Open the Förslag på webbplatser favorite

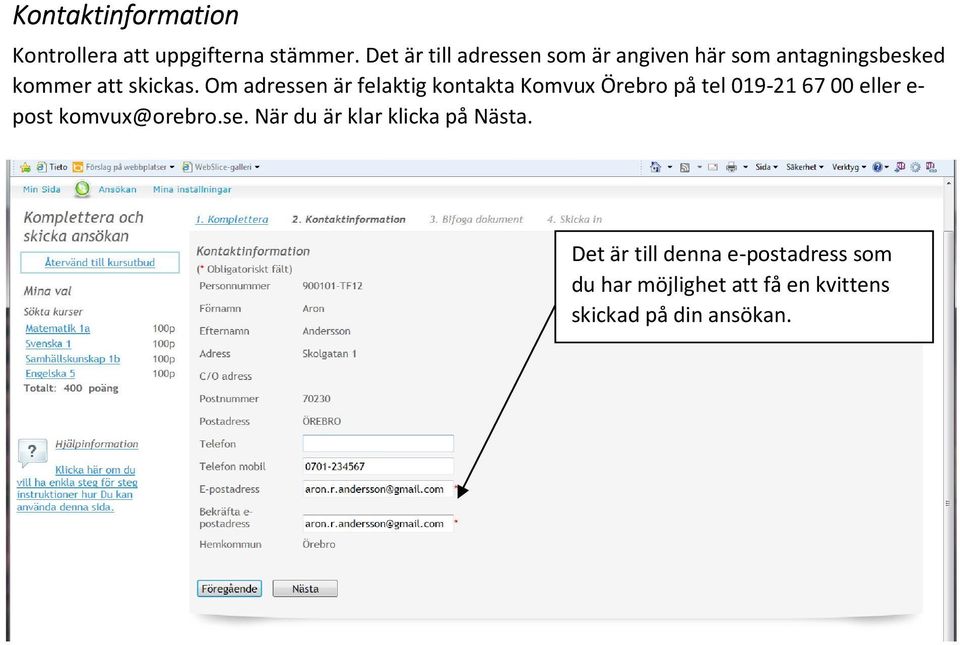(120, 166)
